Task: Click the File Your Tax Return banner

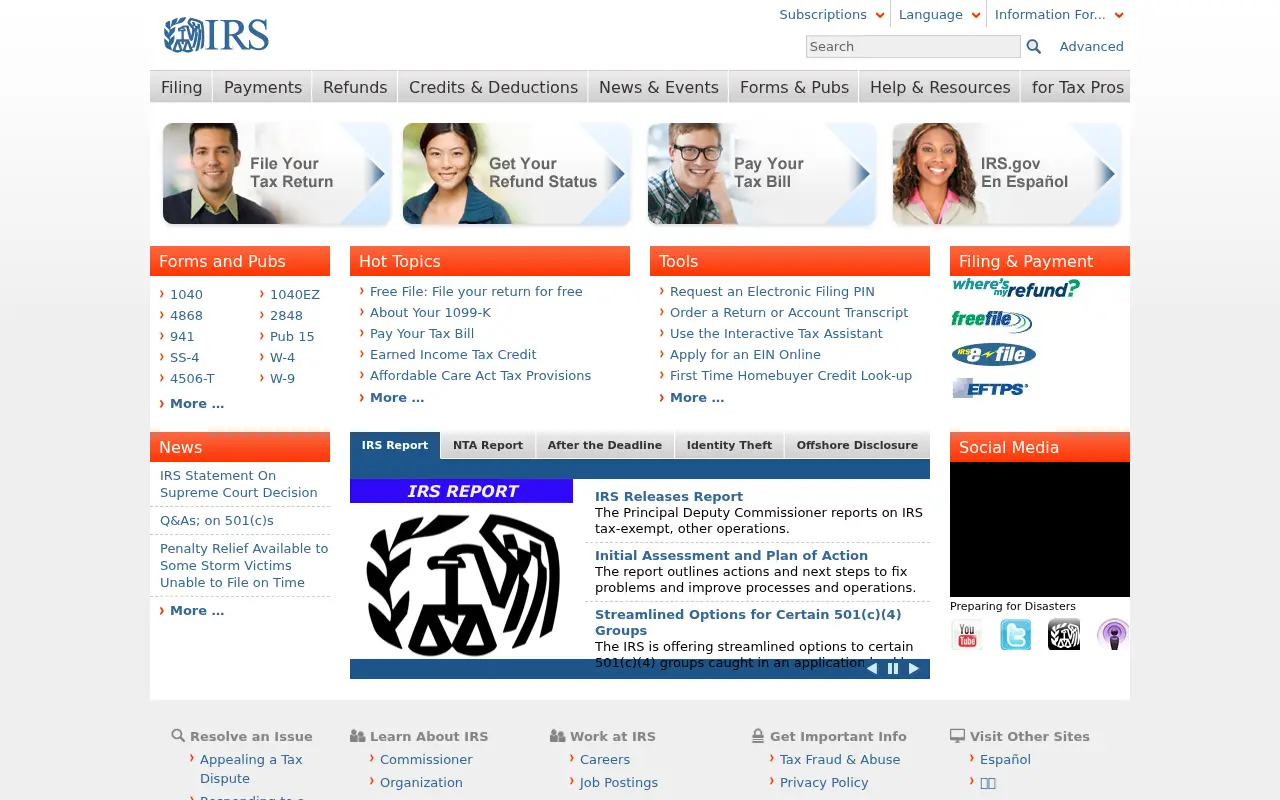Action: click(x=276, y=174)
